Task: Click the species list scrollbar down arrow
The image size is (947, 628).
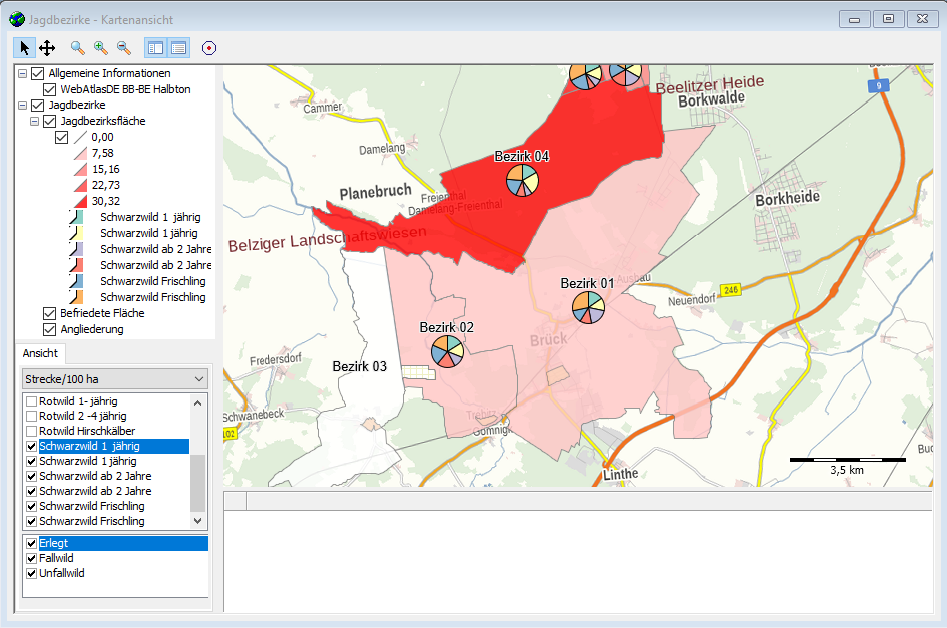Action: 197,521
